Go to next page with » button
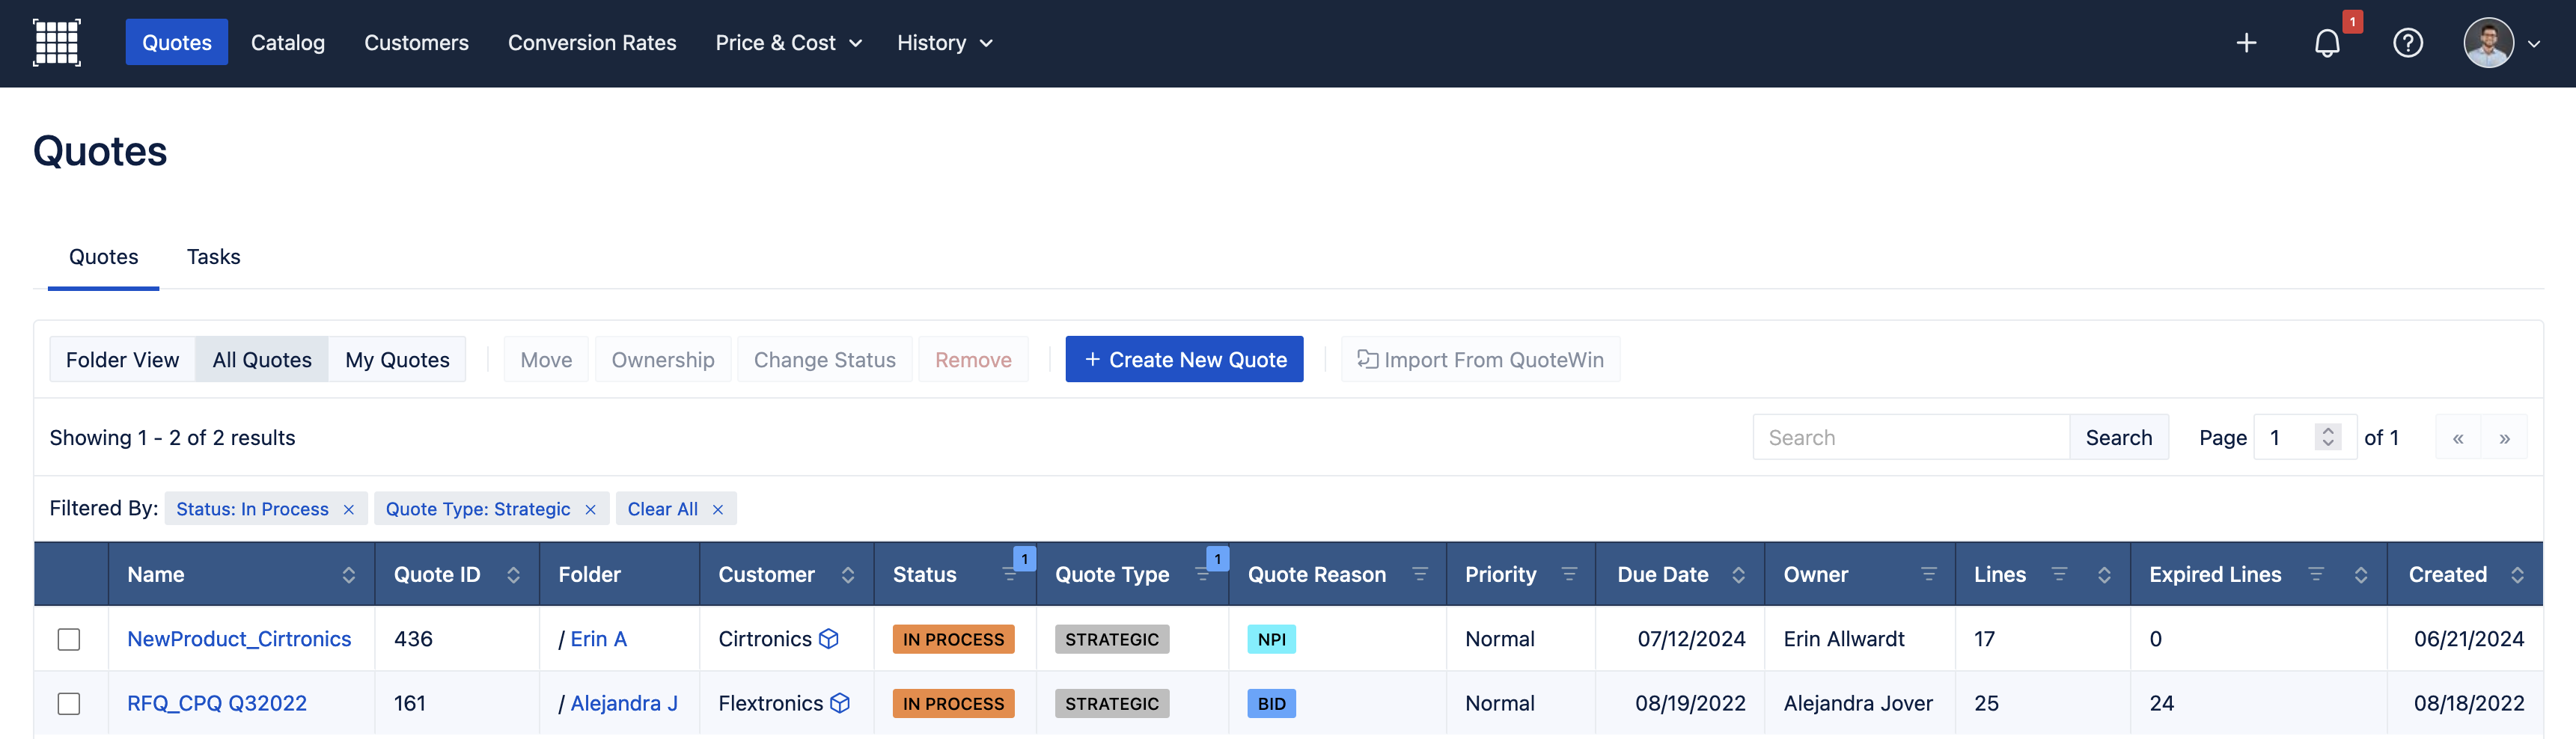The image size is (2576, 739). pyautogui.click(x=2504, y=438)
